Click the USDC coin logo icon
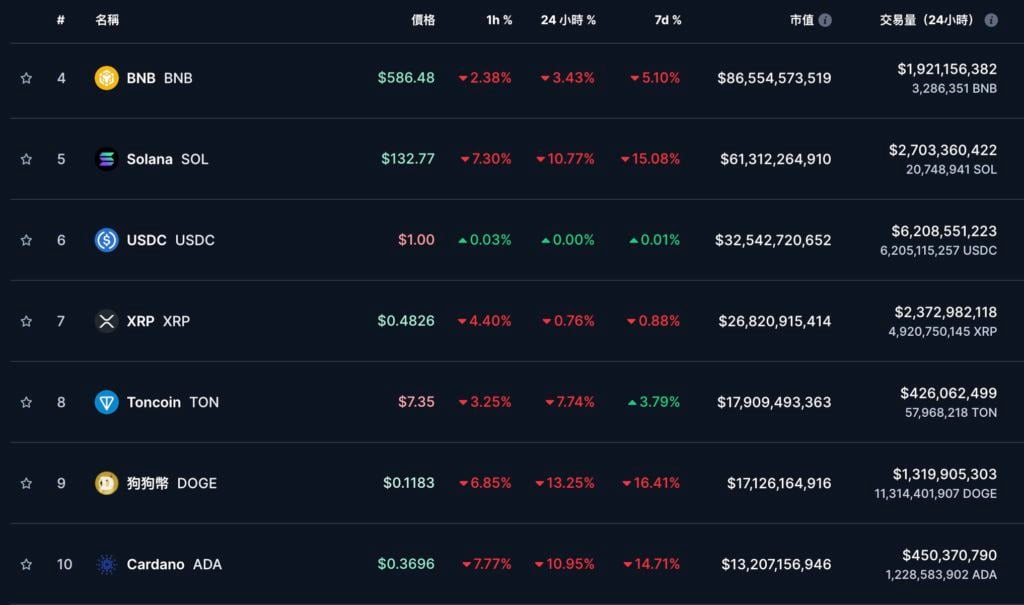 [106, 240]
